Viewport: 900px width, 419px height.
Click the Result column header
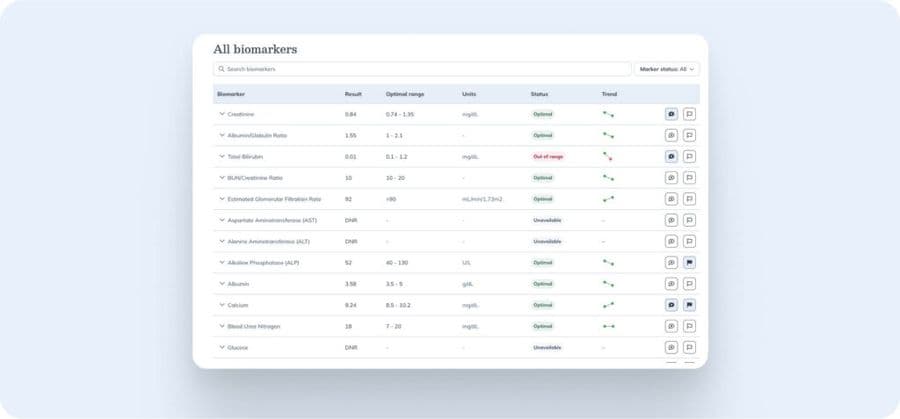click(353, 94)
